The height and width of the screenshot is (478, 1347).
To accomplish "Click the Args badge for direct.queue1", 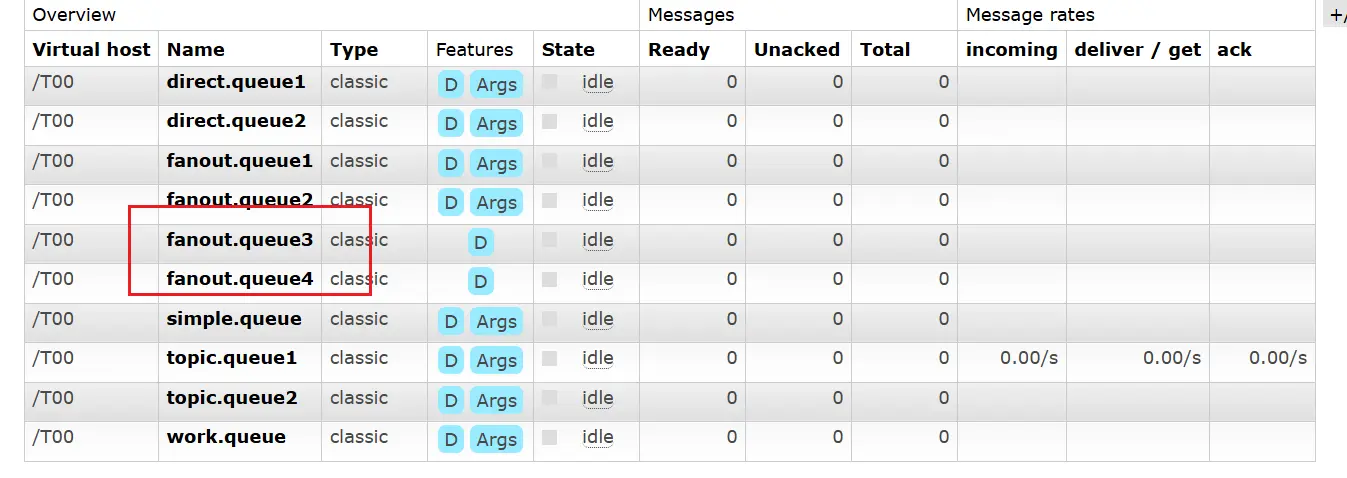I will (x=496, y=85).
